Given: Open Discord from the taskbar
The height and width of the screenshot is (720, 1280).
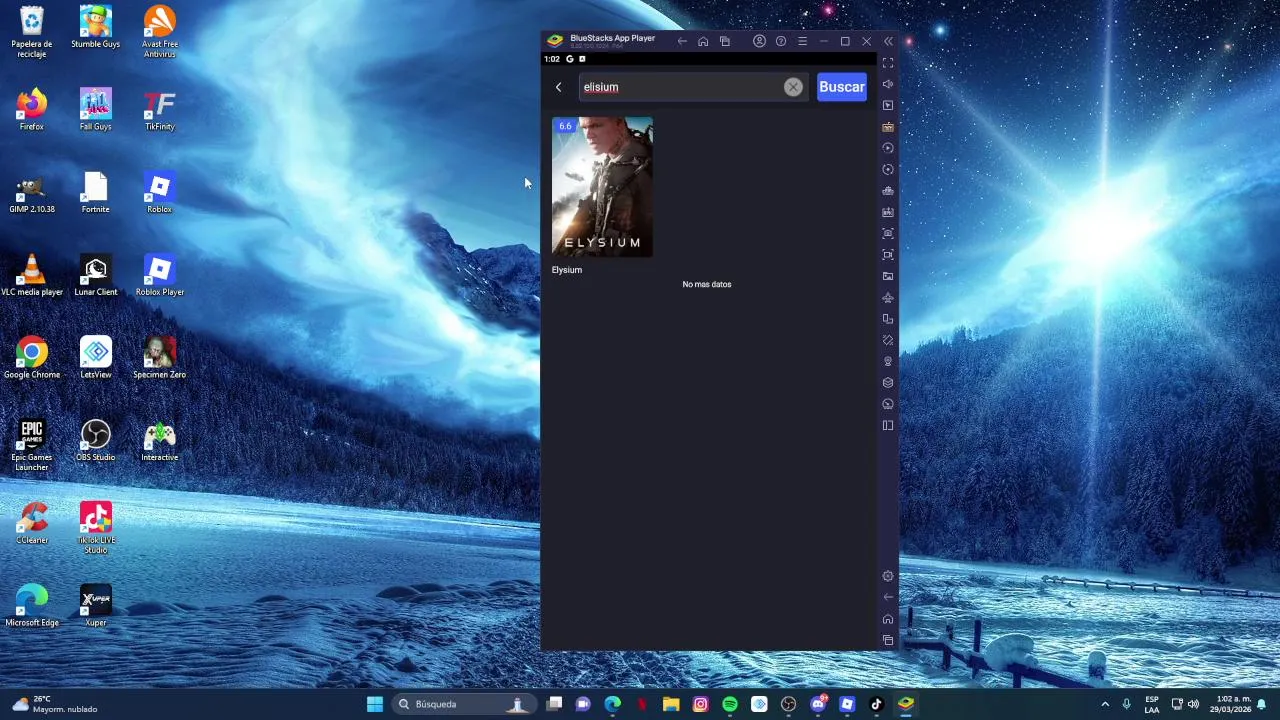Looking at the screenshot, I should (x=818, y=704).
